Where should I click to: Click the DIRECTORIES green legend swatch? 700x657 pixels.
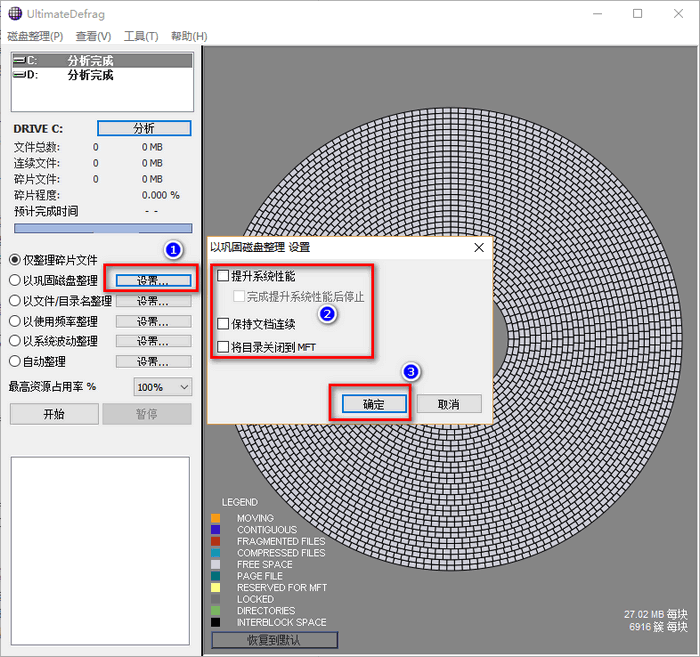point(216,611)
